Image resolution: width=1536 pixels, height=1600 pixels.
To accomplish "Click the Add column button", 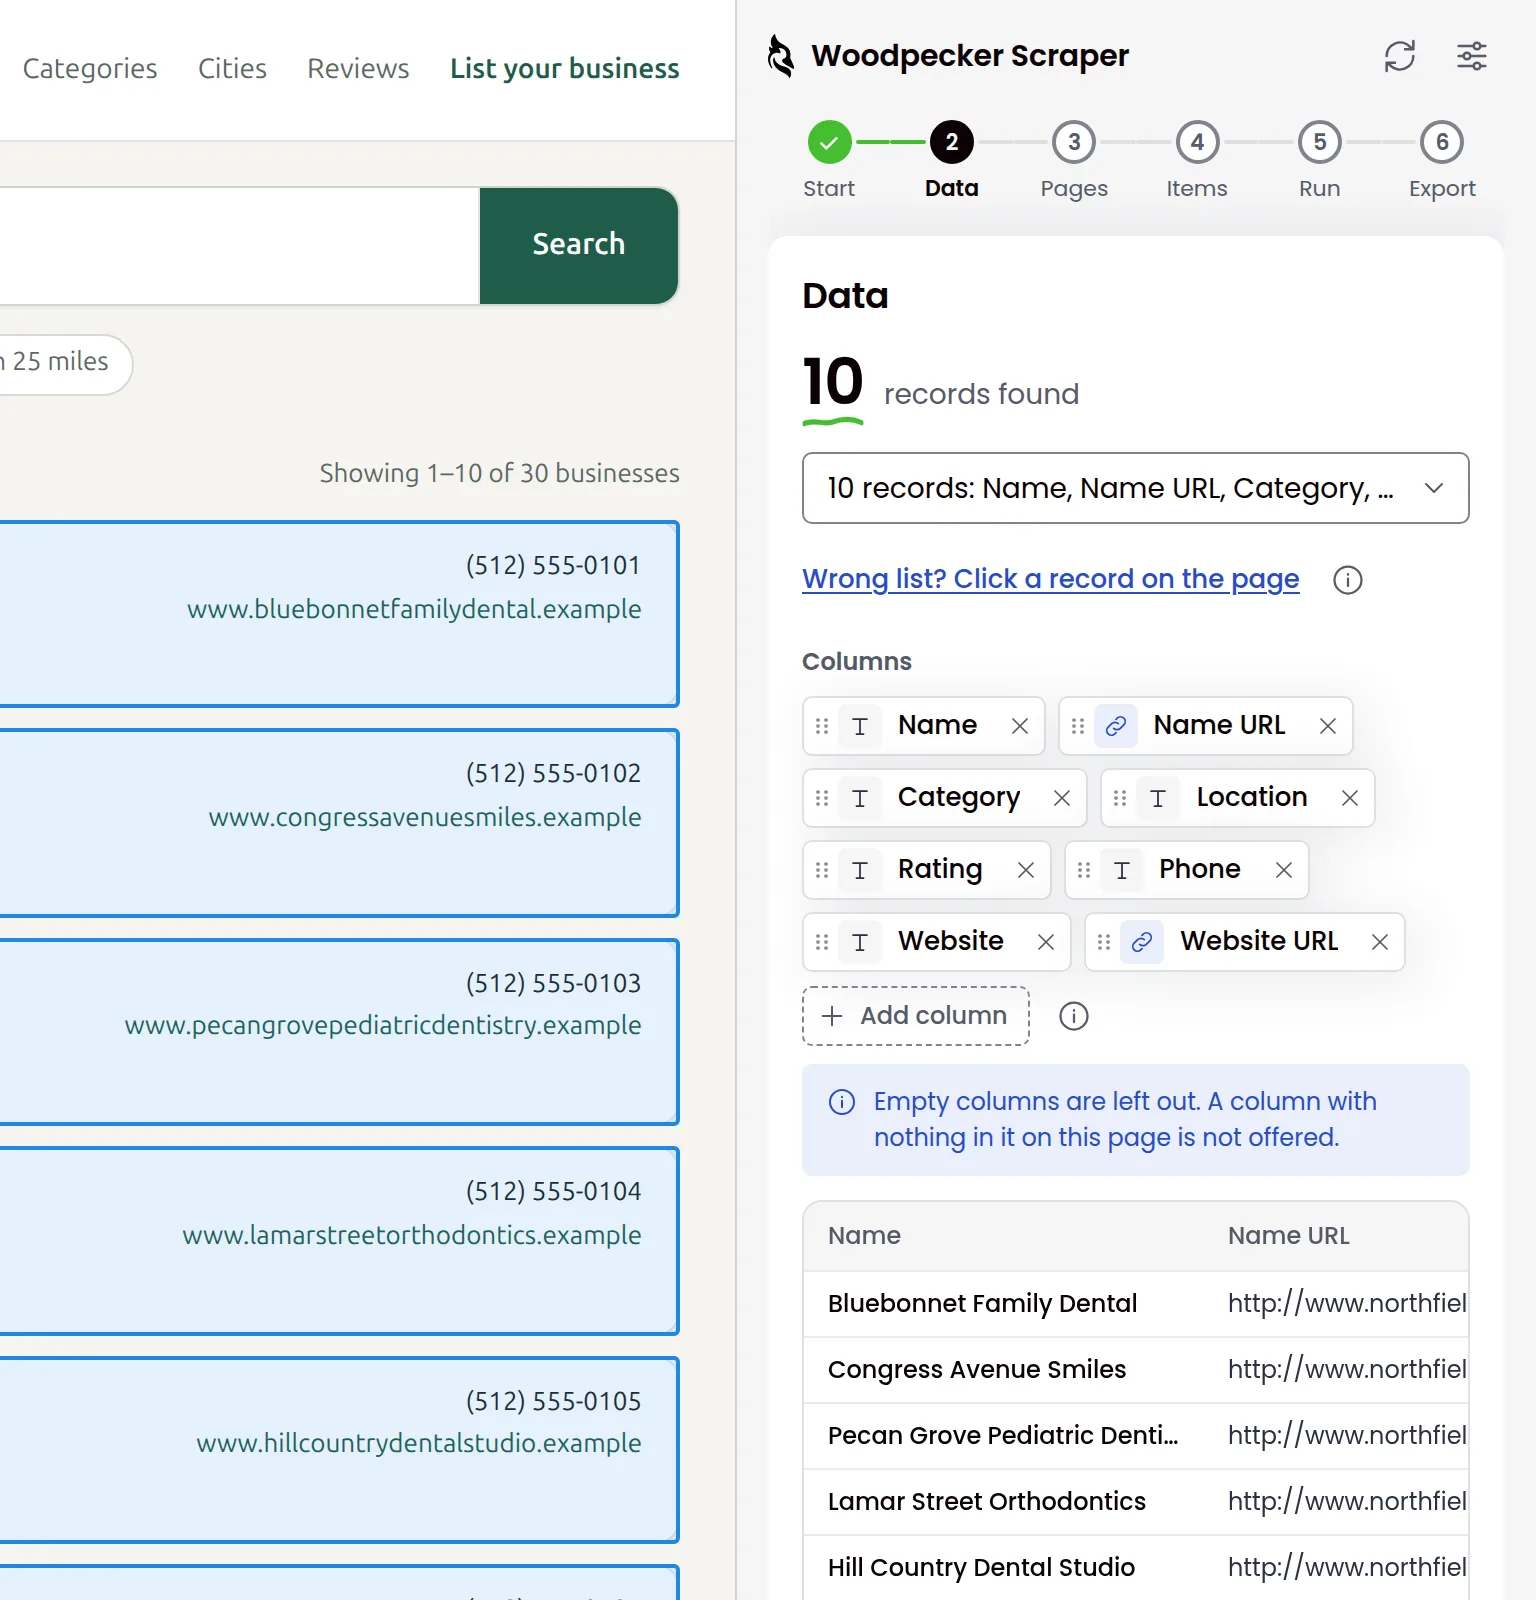I will click(915, 1016).
